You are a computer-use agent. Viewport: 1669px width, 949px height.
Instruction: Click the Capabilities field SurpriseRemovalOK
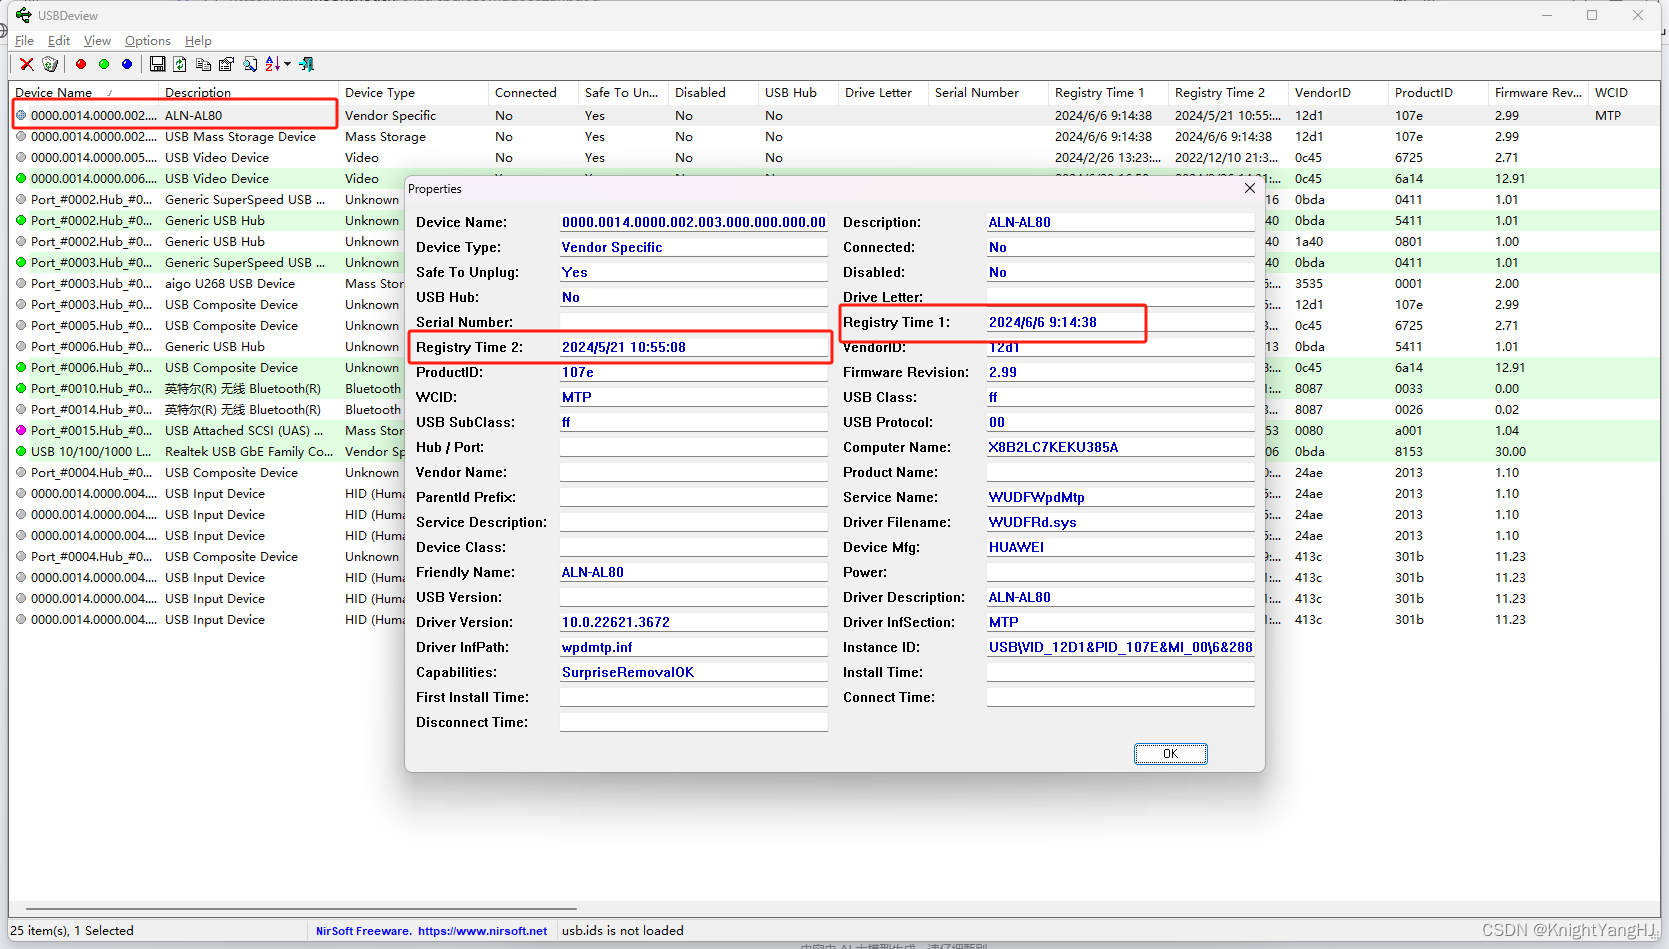[x=693, y=672]
